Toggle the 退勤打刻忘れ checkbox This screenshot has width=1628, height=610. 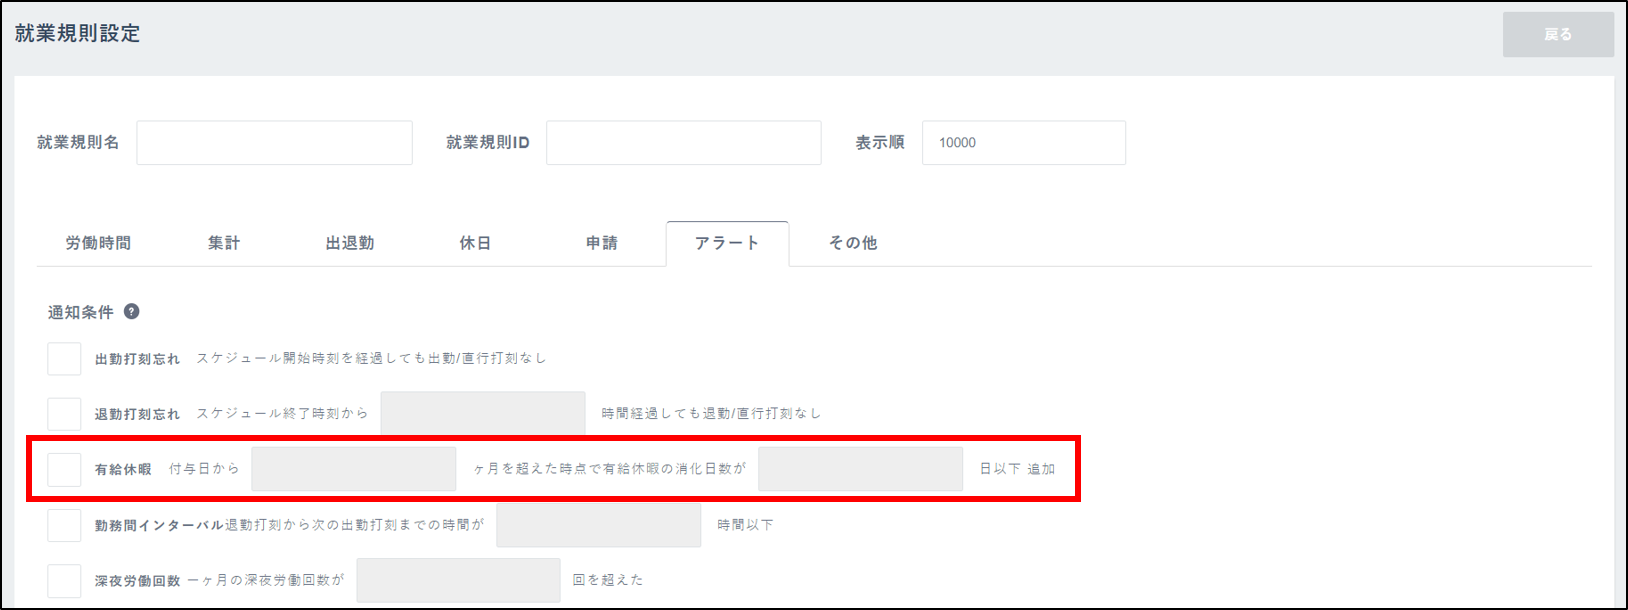pyautogui.click(x=64, y=413)
